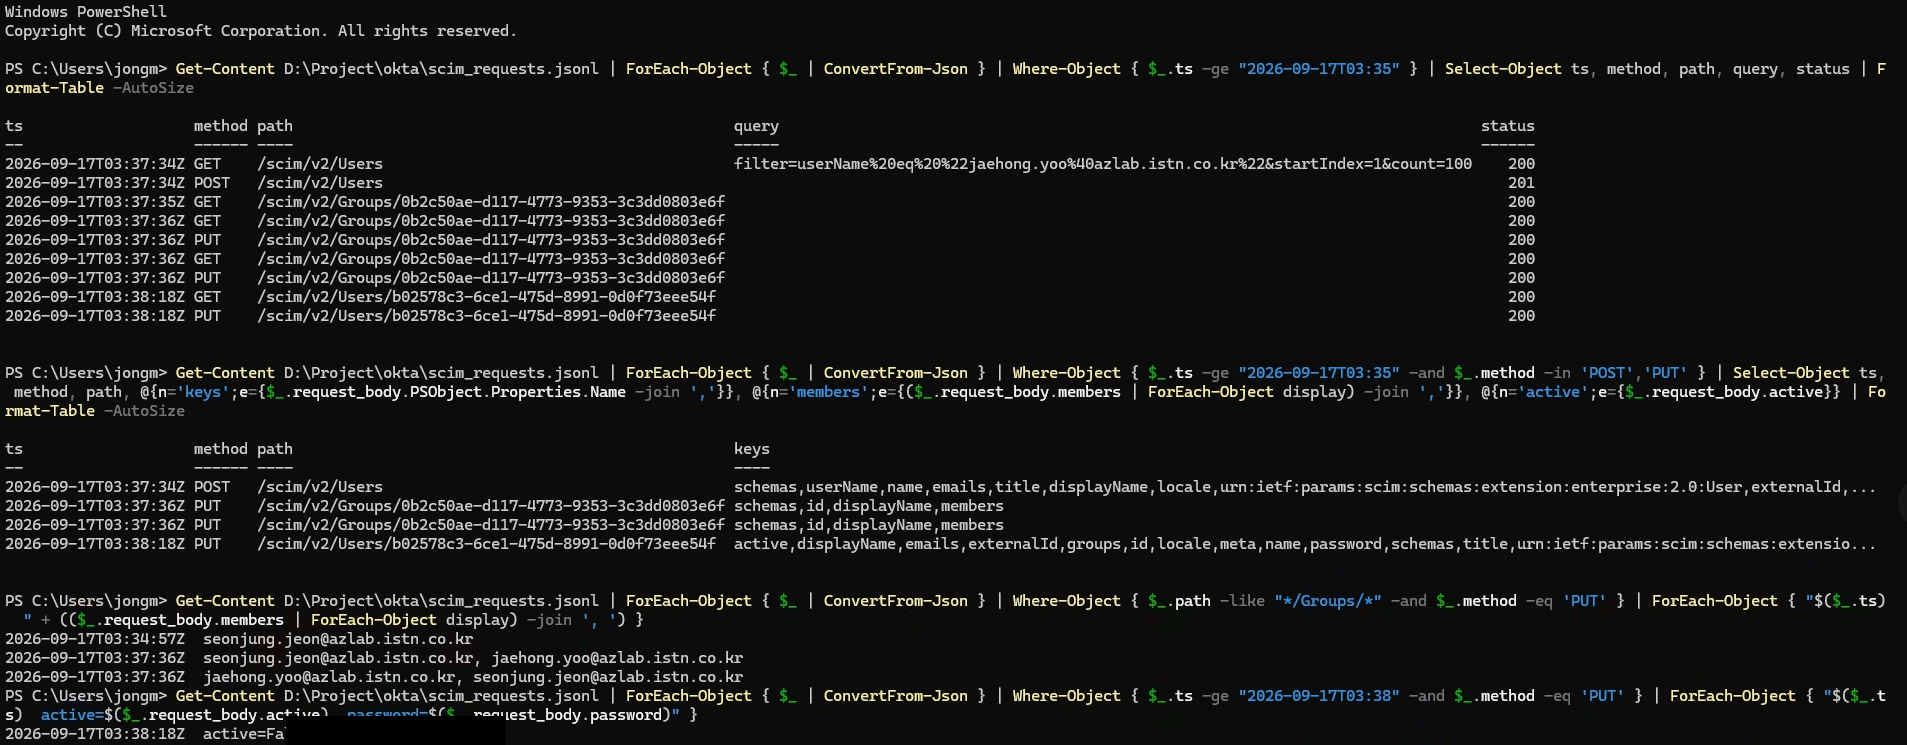The width and height of the screenshot is (1907, 745).
Task: Click "PSObject.Properties.Name" in the second command
Action: (x=518, y=392)
